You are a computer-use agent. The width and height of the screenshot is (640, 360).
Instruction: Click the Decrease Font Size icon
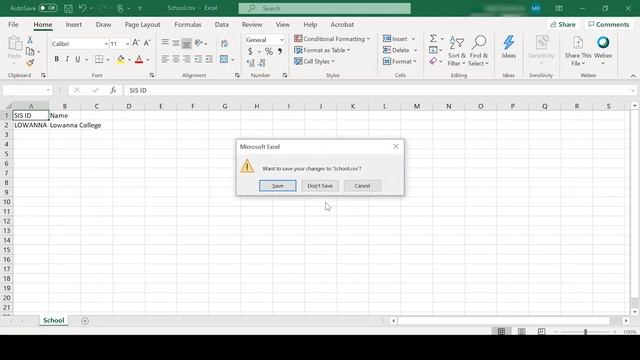[x=147, y=43]
